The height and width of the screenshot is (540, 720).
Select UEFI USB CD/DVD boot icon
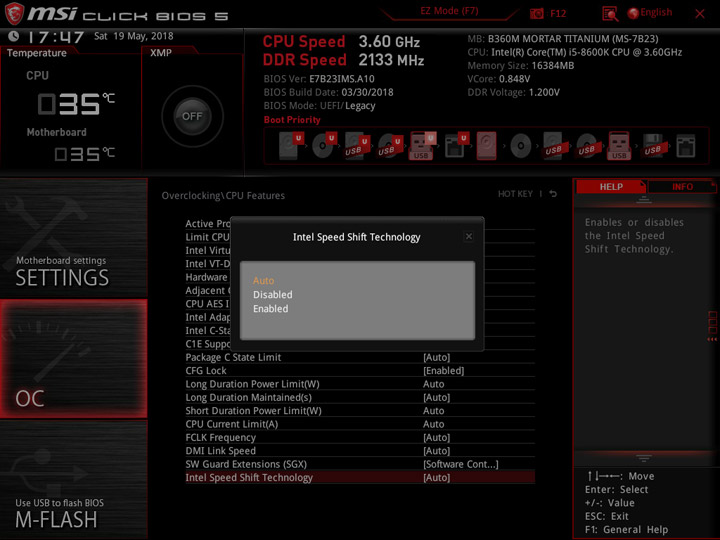(x=390, y=146)
